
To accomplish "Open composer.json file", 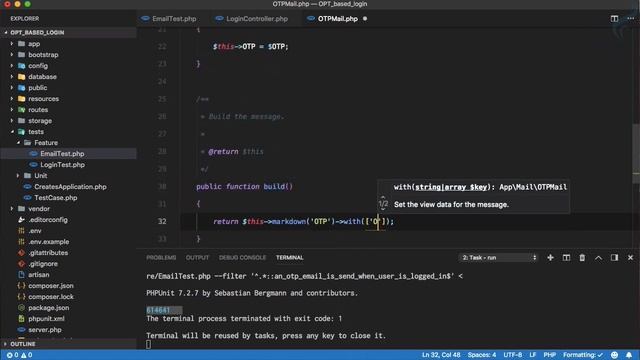I will pyautogui.click(x=51, y=286).
